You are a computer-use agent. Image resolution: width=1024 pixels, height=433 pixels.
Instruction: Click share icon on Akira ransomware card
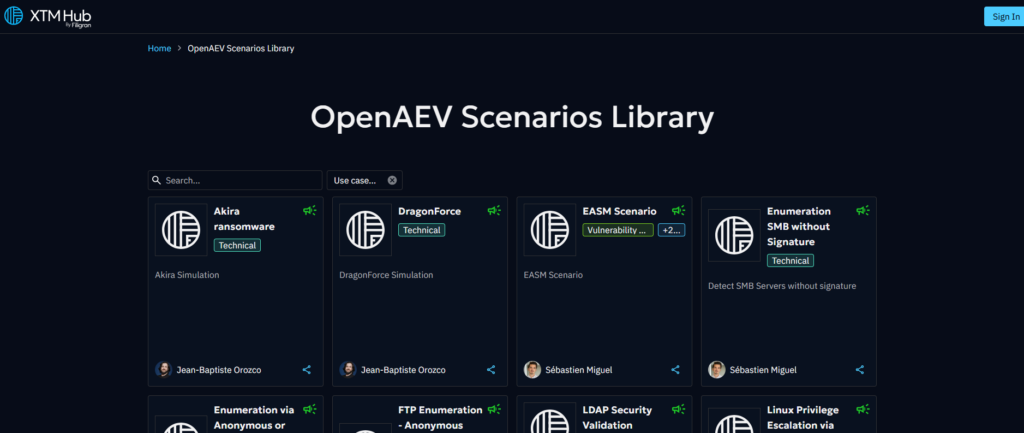307,370
